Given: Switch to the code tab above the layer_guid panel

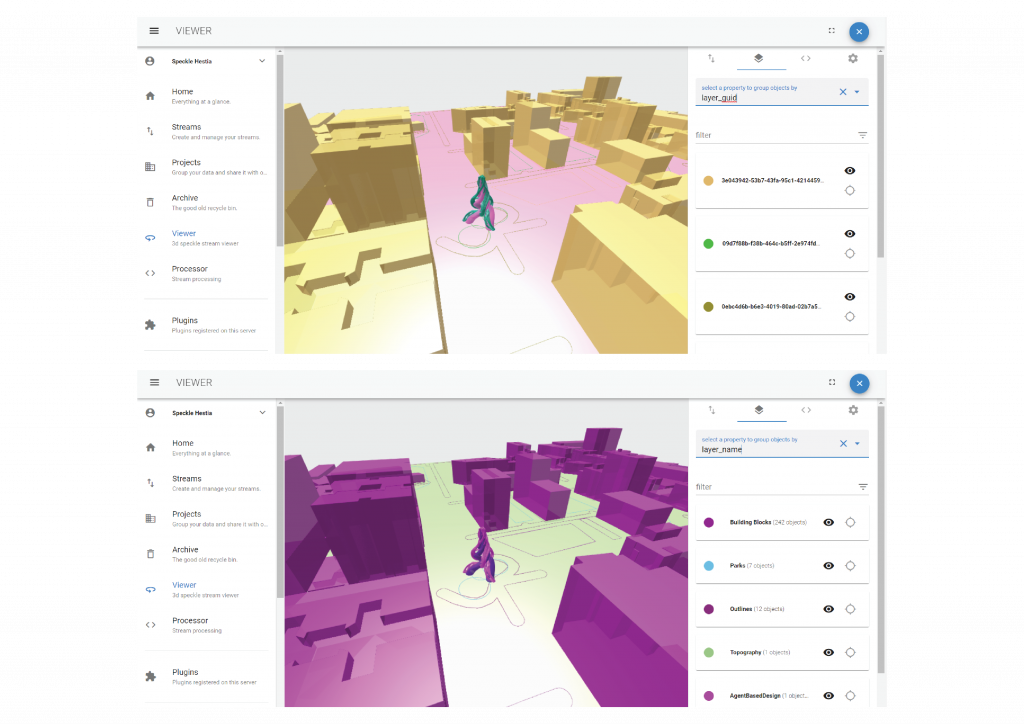Looking at the screenshot, I should pyautogui.click(x=806, y=59).
